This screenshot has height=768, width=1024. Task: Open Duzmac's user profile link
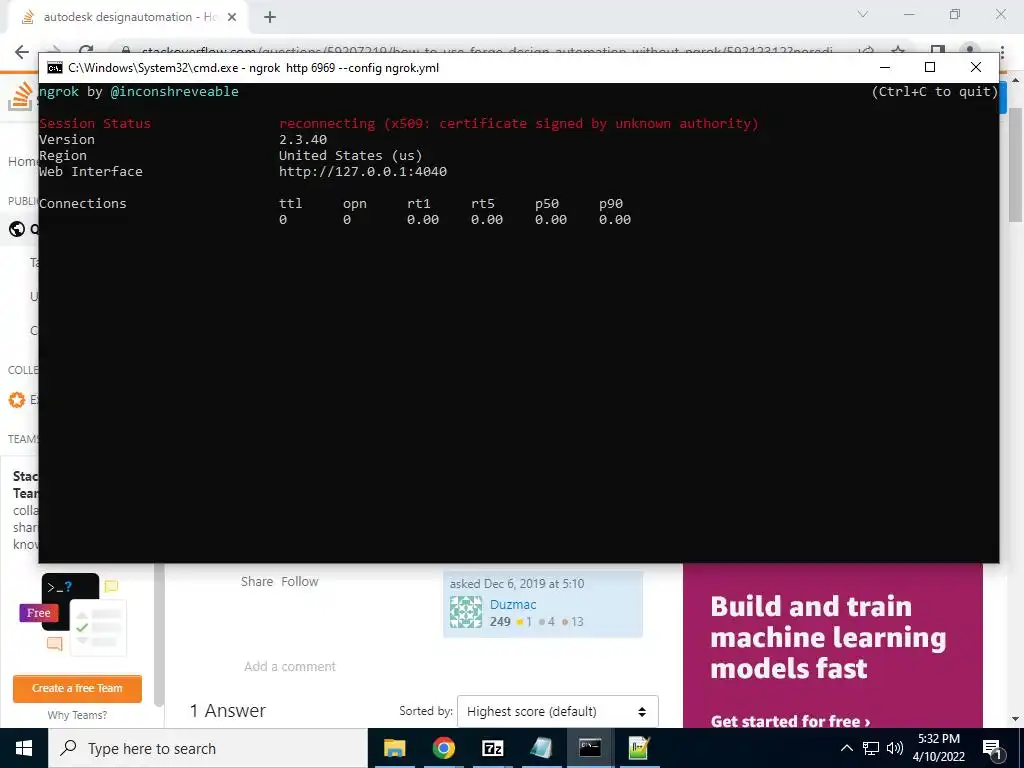coord(513,605)
